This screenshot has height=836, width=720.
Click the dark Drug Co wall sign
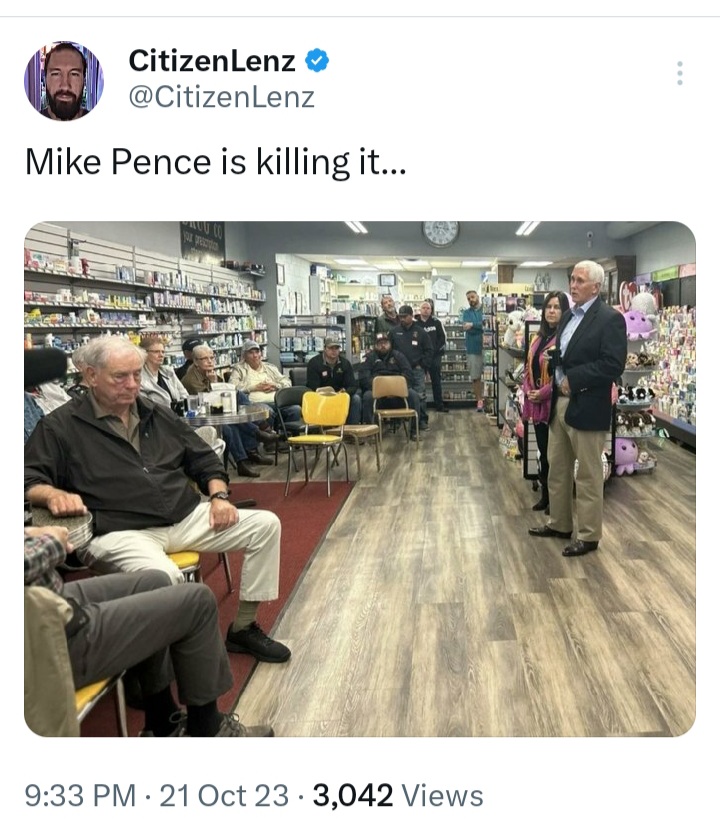click(x=202, y=240)
